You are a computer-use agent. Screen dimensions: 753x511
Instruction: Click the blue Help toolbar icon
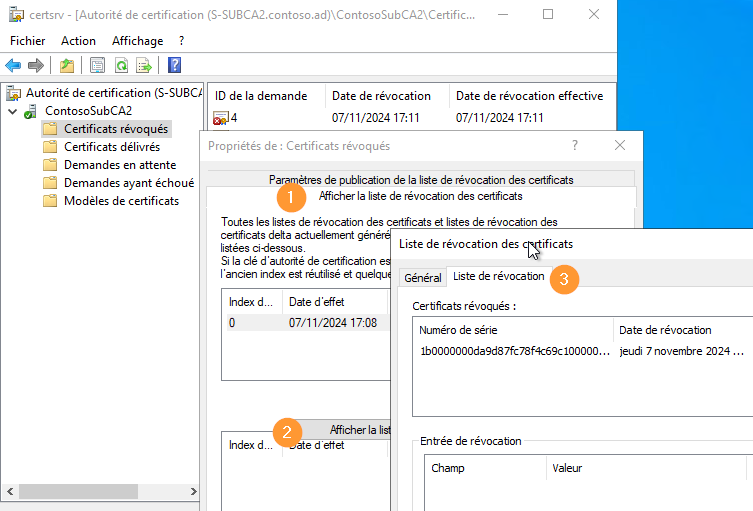[174, 65]
